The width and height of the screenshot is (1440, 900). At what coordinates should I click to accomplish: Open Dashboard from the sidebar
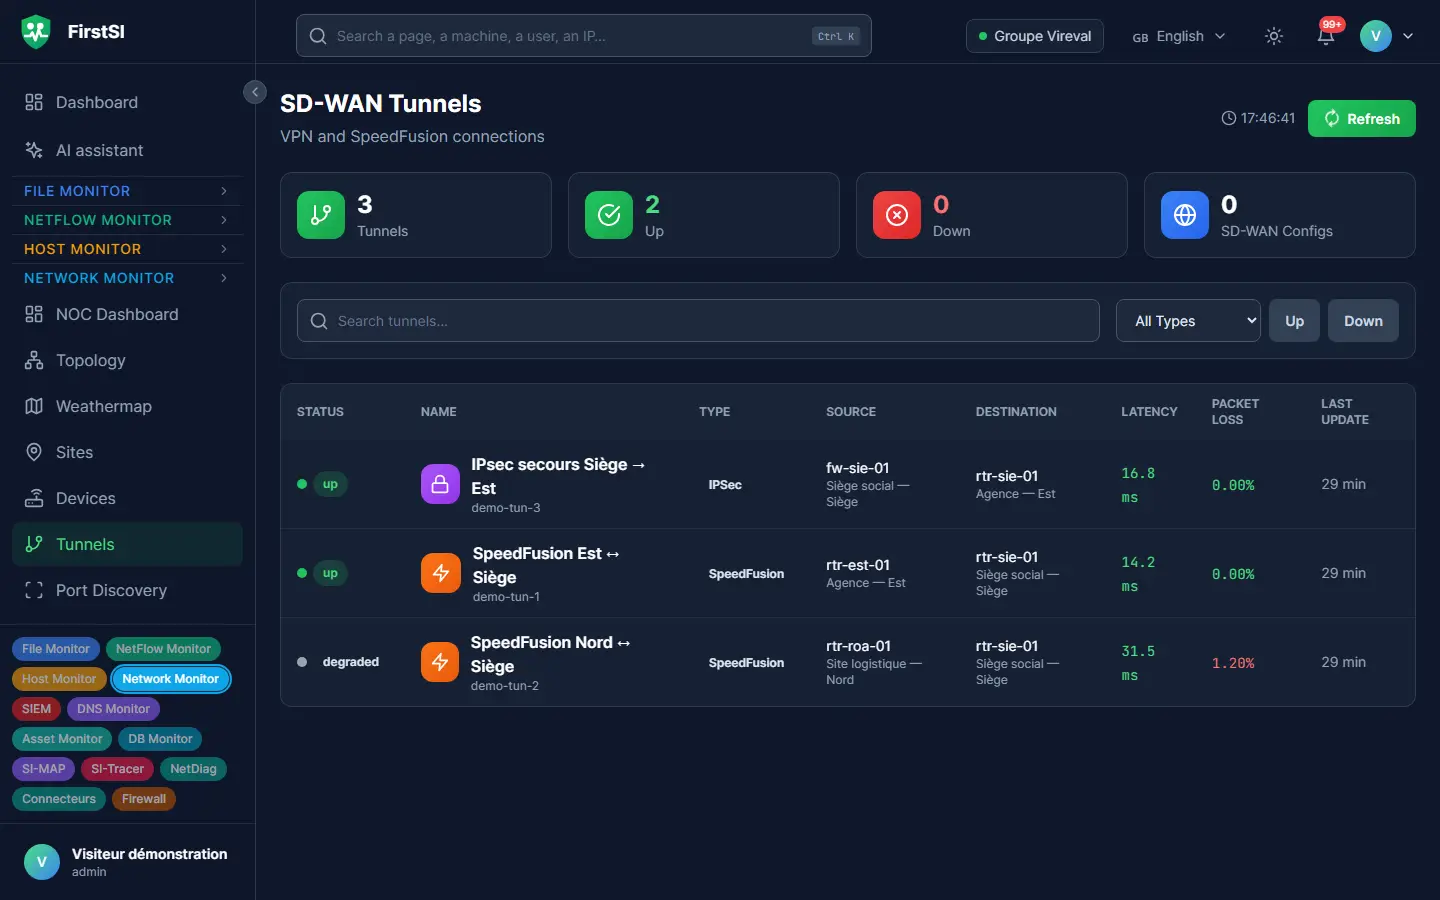coord(127,102)
